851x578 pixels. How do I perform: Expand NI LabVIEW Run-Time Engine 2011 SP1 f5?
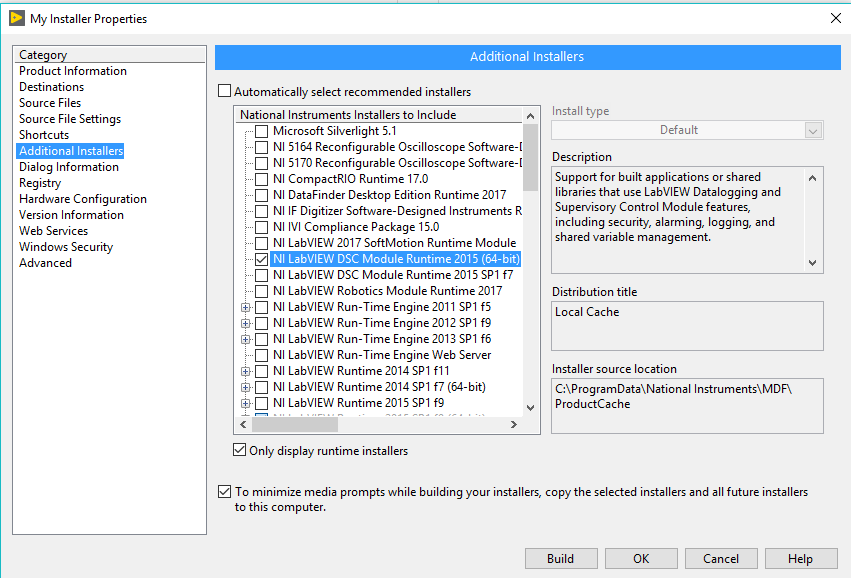point(246,307)
